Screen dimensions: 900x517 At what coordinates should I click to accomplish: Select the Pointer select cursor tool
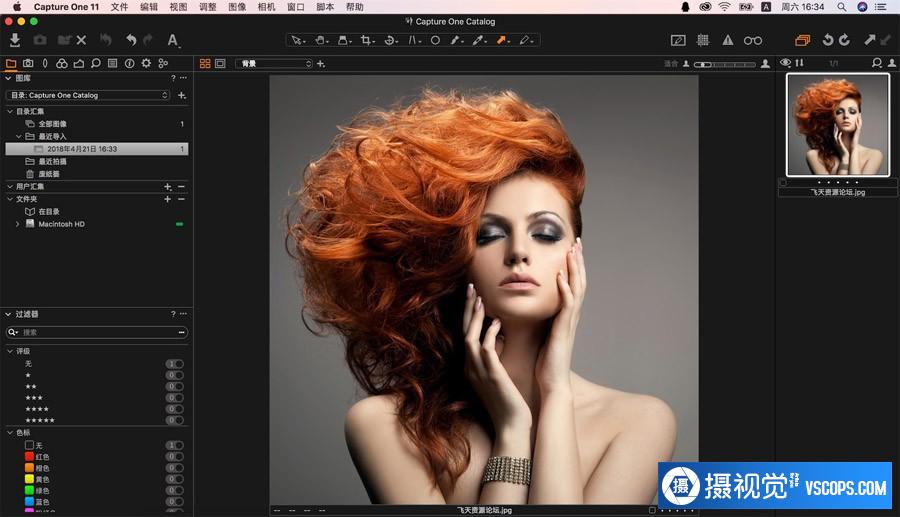click(x=297, y=40)
